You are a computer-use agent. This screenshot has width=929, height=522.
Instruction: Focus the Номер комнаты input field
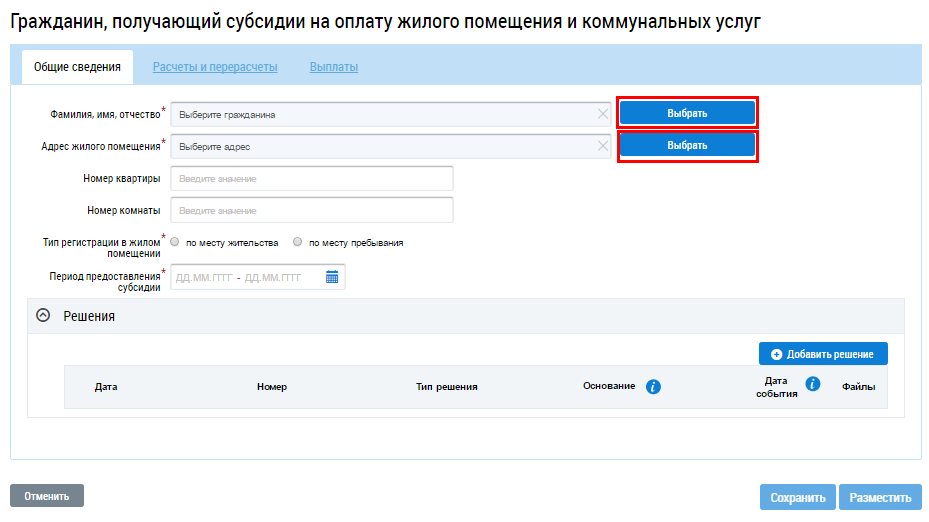coord(312,210)
